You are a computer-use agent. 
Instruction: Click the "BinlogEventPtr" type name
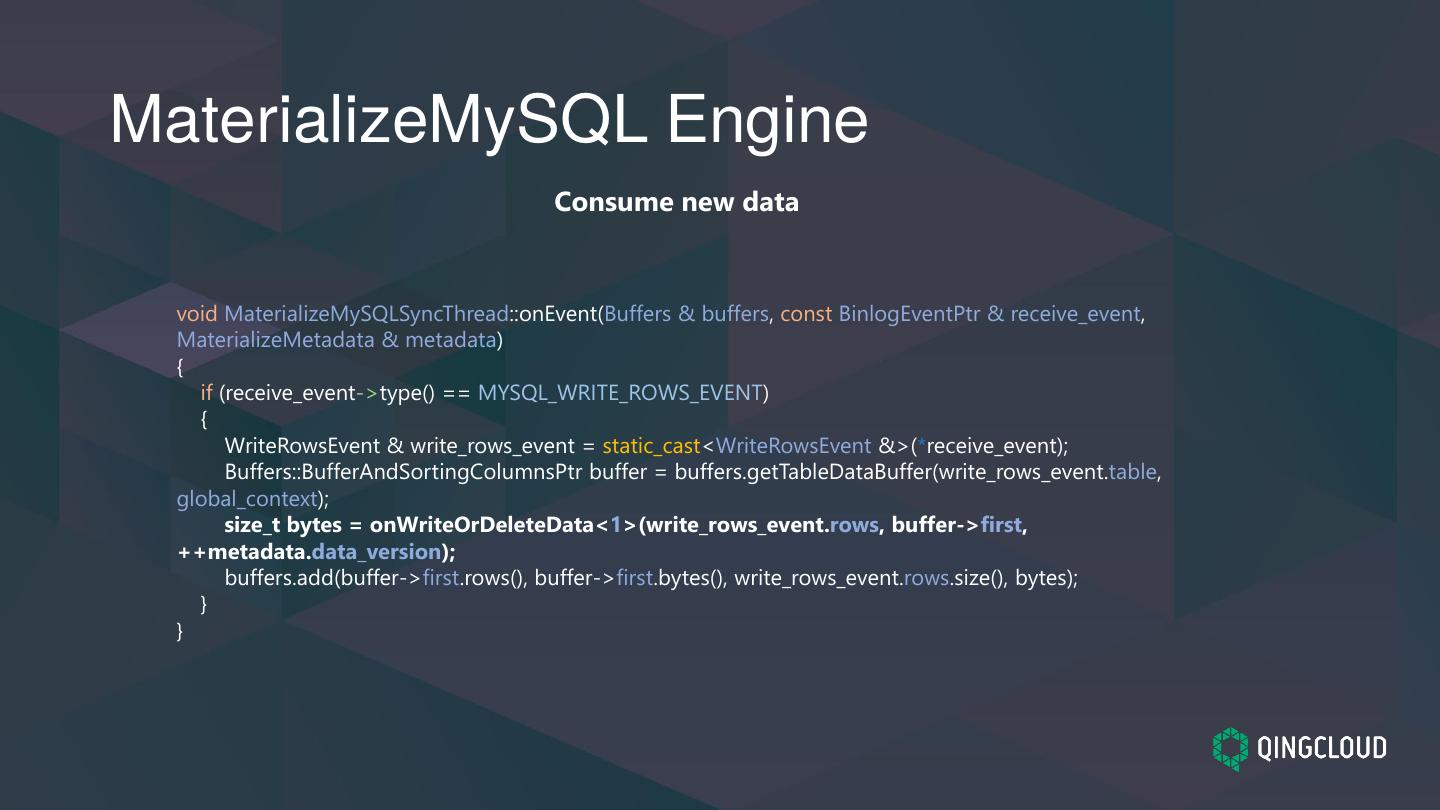point(910,314)
